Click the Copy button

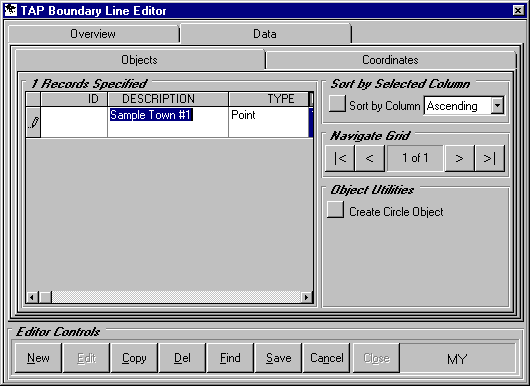click(x=134, y=358)
